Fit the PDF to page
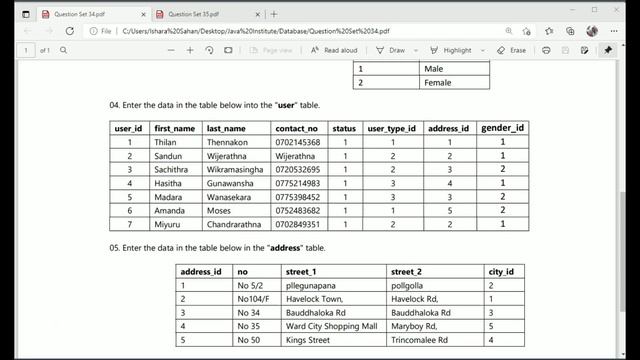 coord(228,50)
